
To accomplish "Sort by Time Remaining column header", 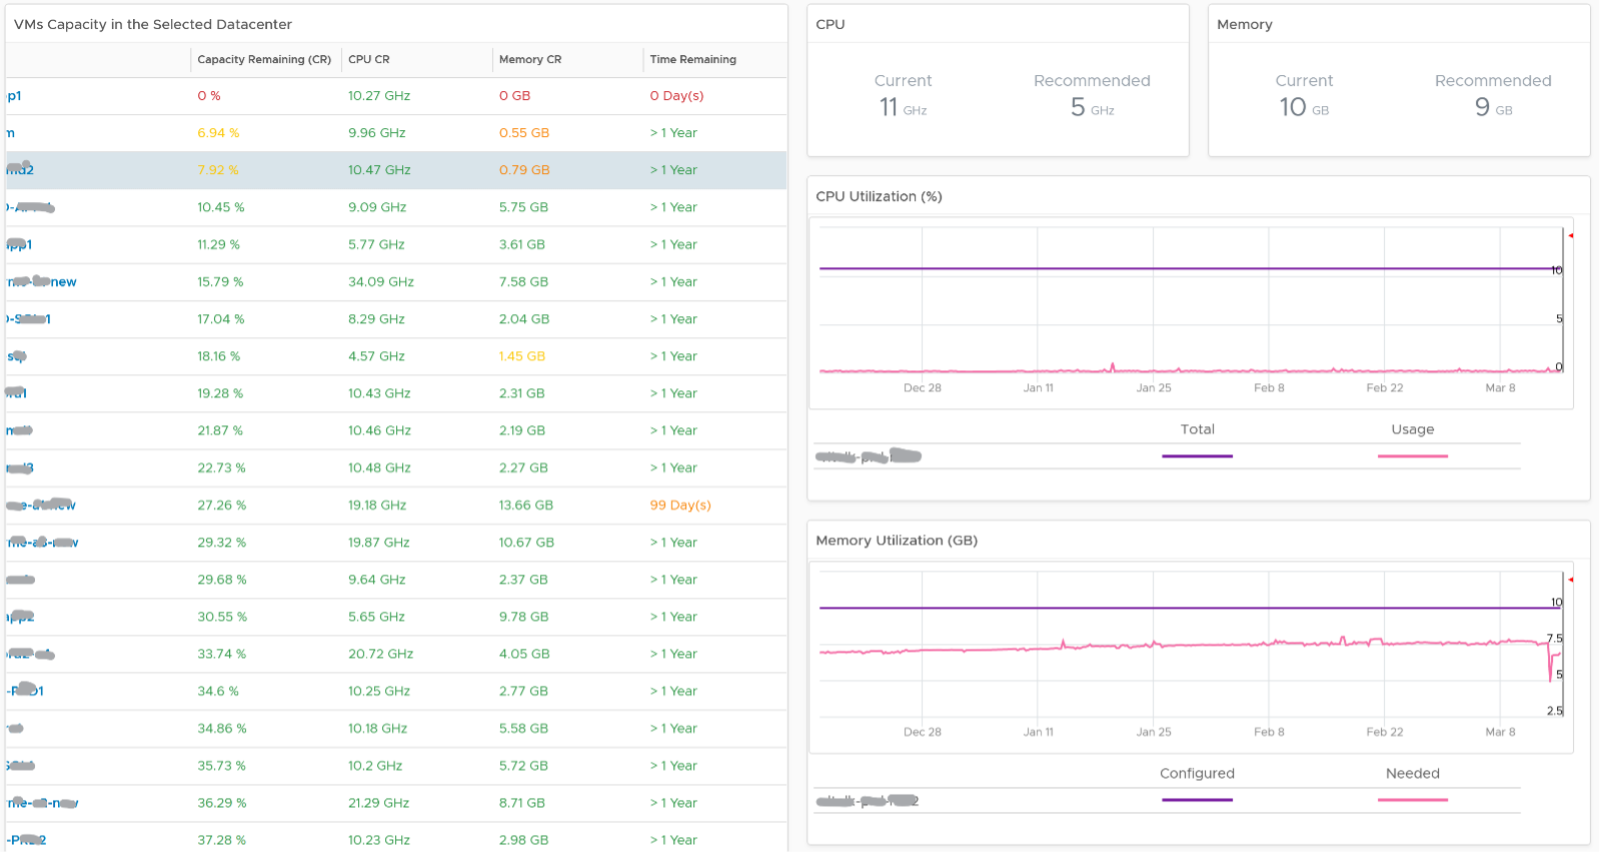I will click(693, 60).
